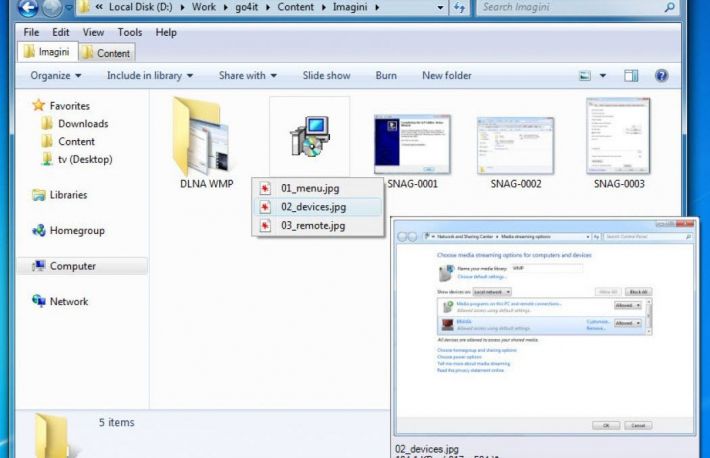Select 02_devices.jpg in popup list

click(x=313, y=207)
